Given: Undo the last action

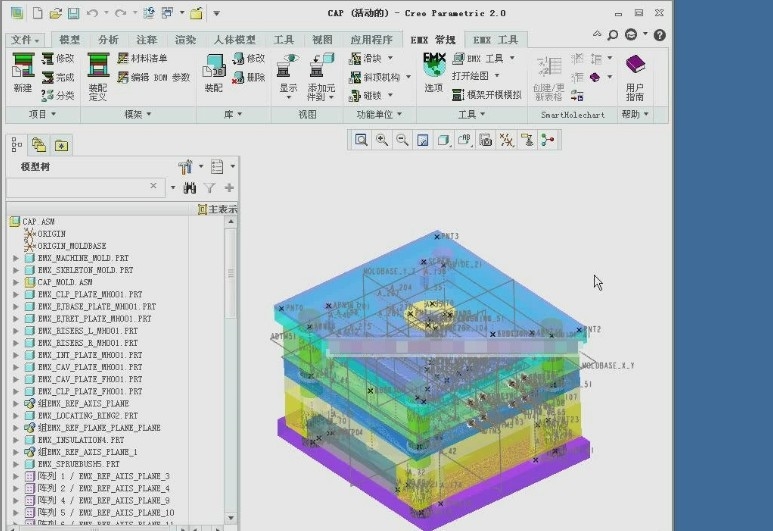Looking at the screenshot, I should click(92, 13).
